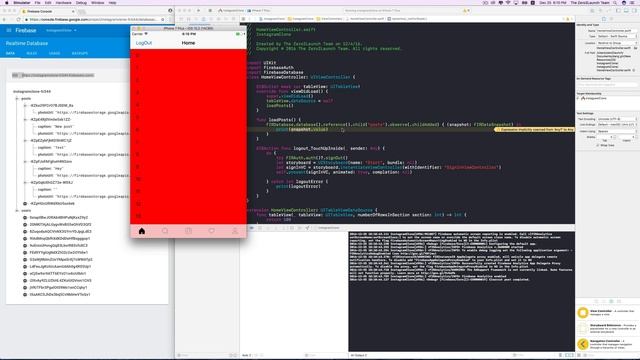Open the Backups tab in Realtime Database

click(x=80, y=53)
